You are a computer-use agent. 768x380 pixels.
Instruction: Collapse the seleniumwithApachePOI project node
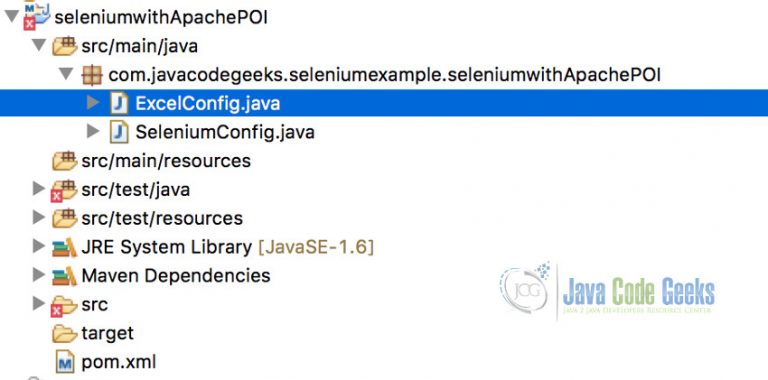click(x=11, y=17)
